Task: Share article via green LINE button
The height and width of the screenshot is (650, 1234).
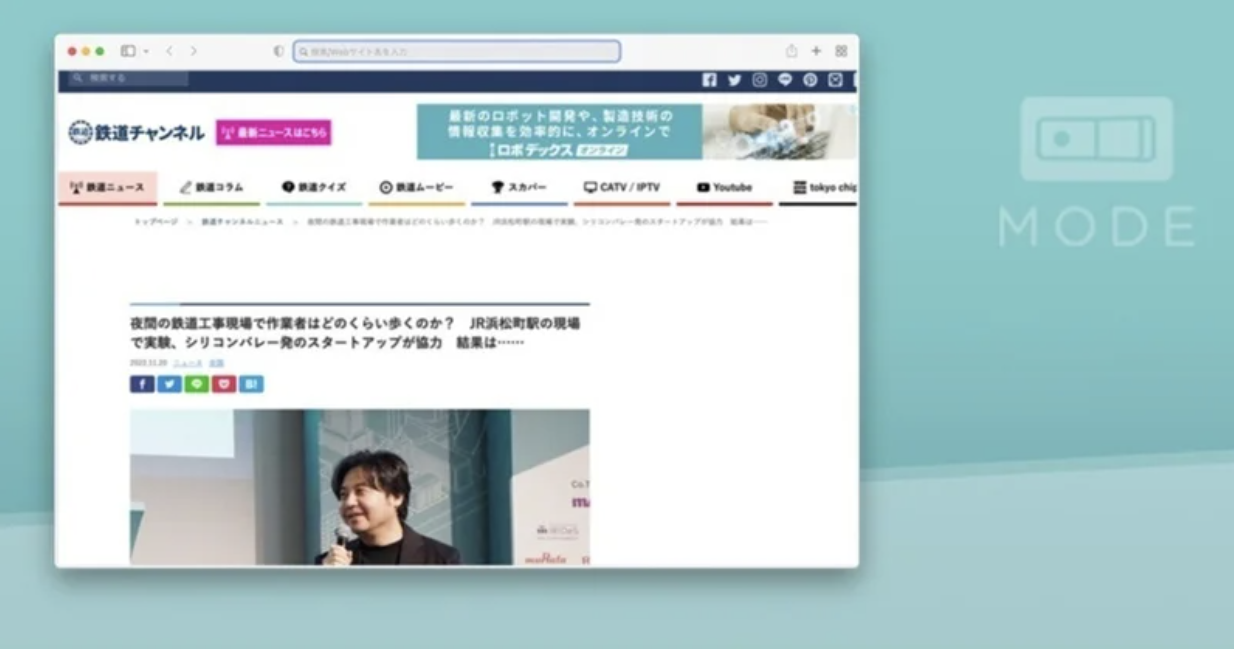Action: coord(196,384)
